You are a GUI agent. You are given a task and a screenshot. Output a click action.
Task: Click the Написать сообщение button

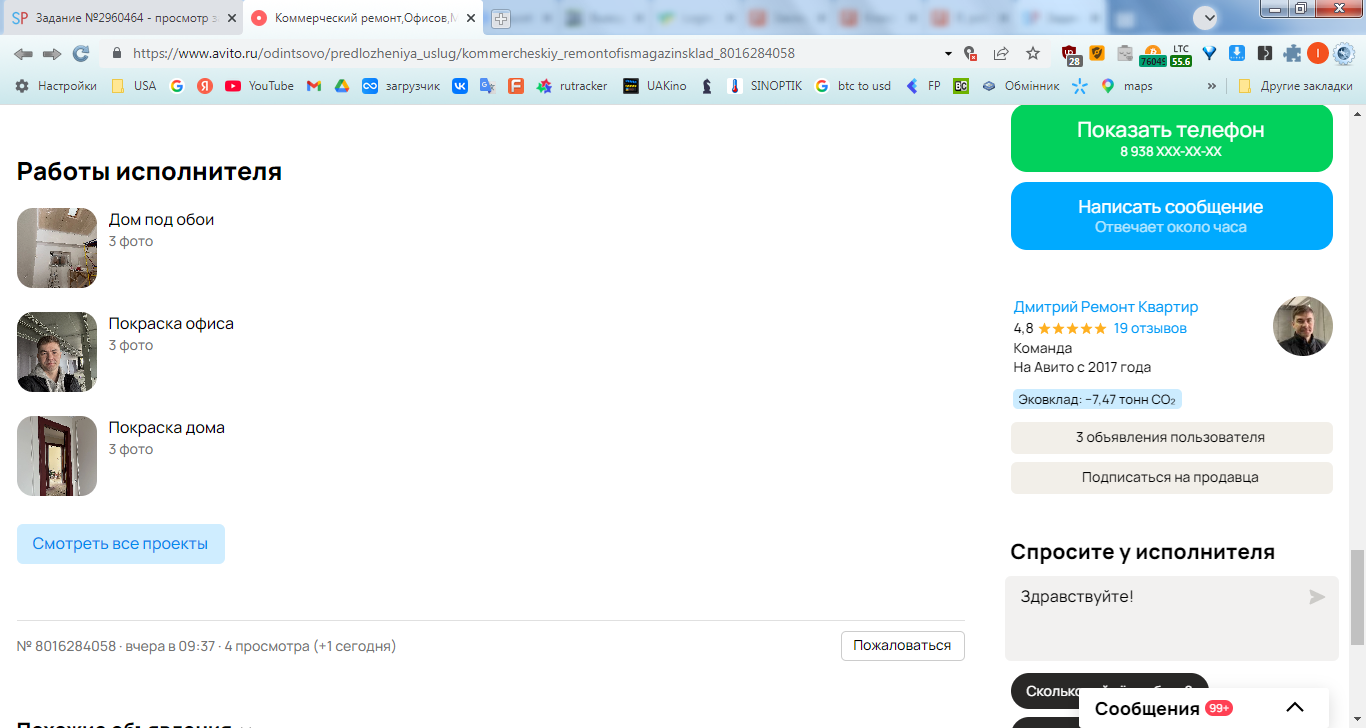1171,216
